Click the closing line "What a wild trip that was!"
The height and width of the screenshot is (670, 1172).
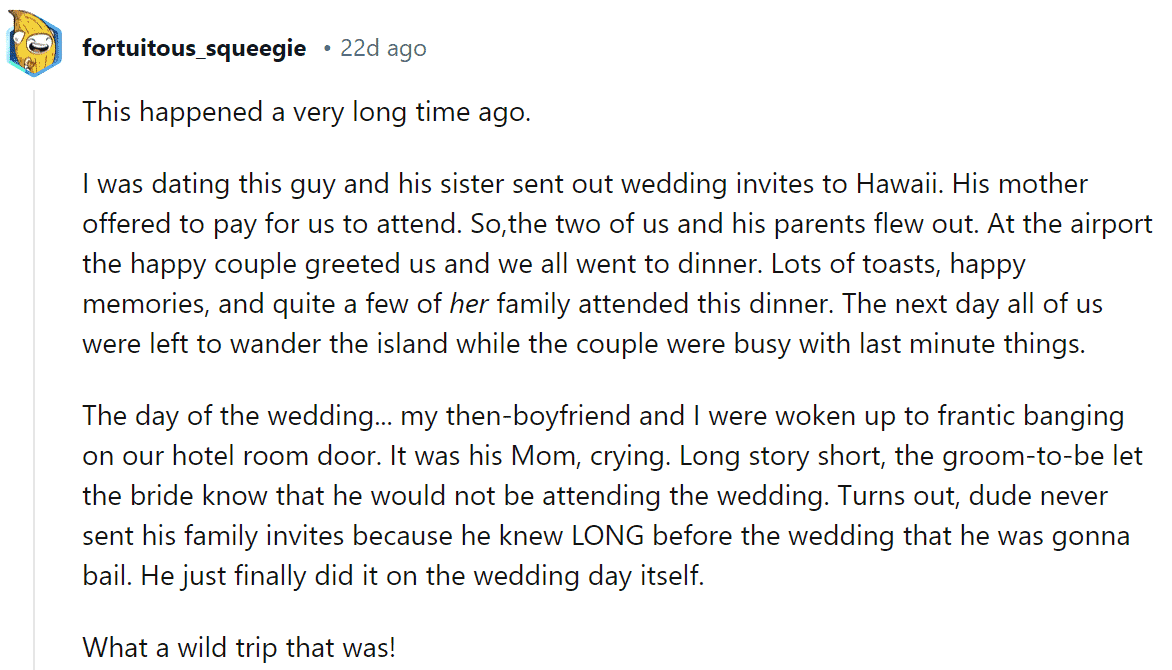[x=239, y=648]
